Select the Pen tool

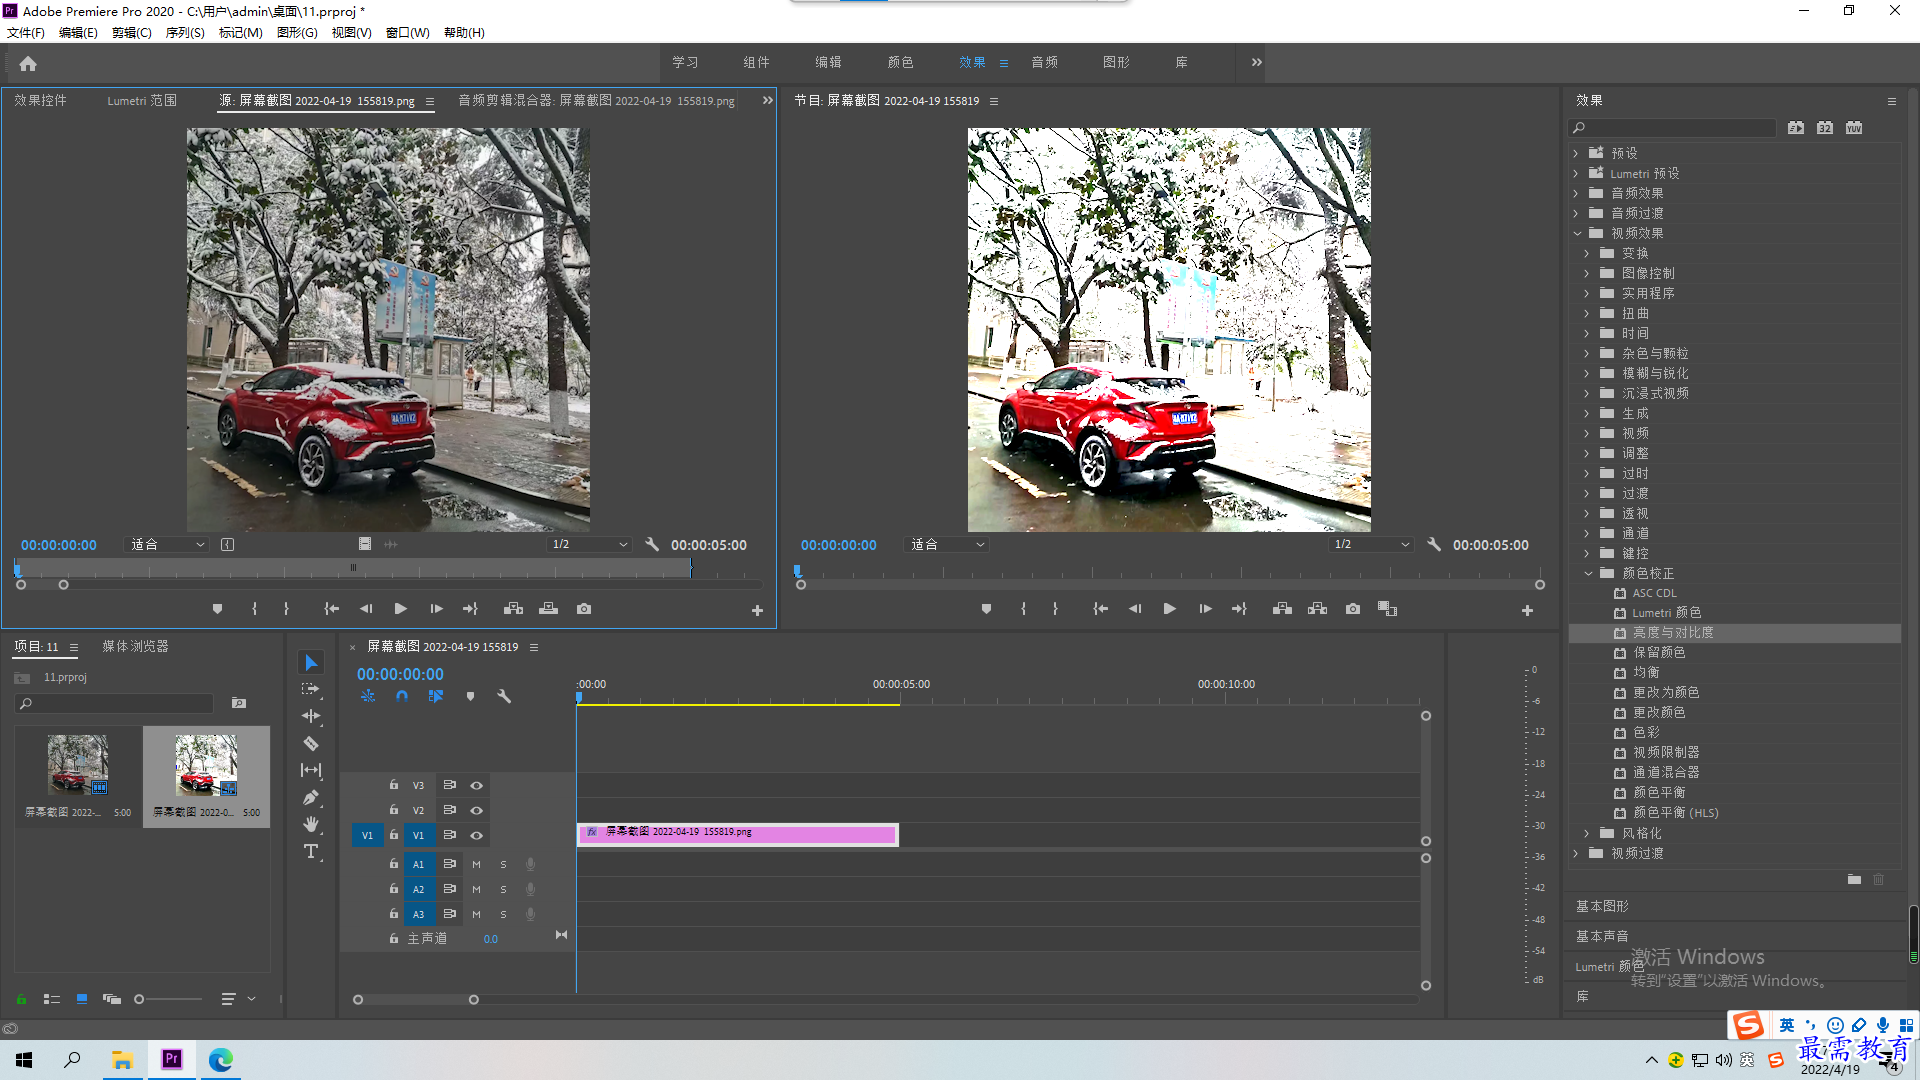pyautogui.click(x=311, y=797)
